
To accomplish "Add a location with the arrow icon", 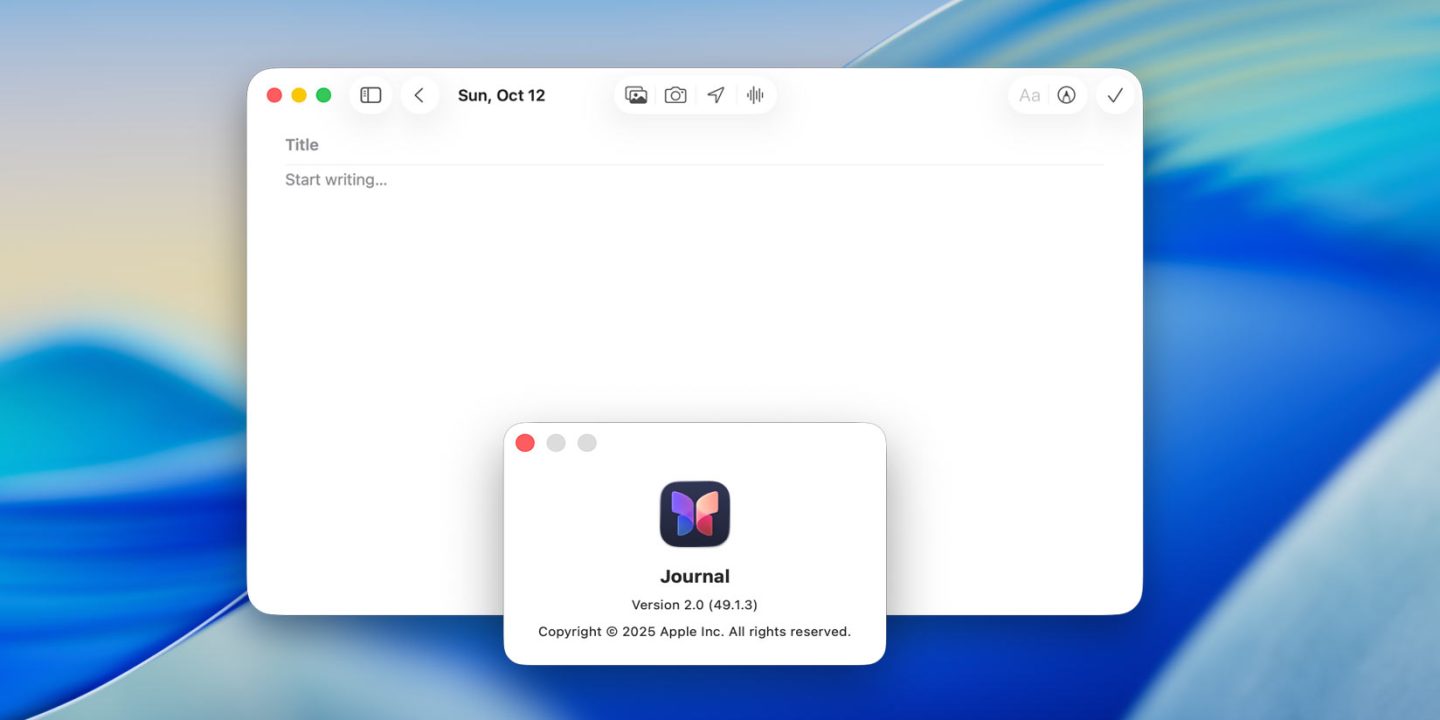I will point(716,95).
